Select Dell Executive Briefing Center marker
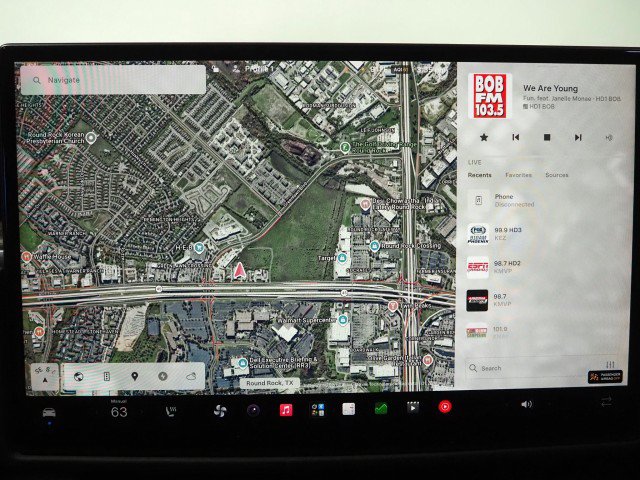Viewport: 640px width, 480px height. [x=242, y=362]
